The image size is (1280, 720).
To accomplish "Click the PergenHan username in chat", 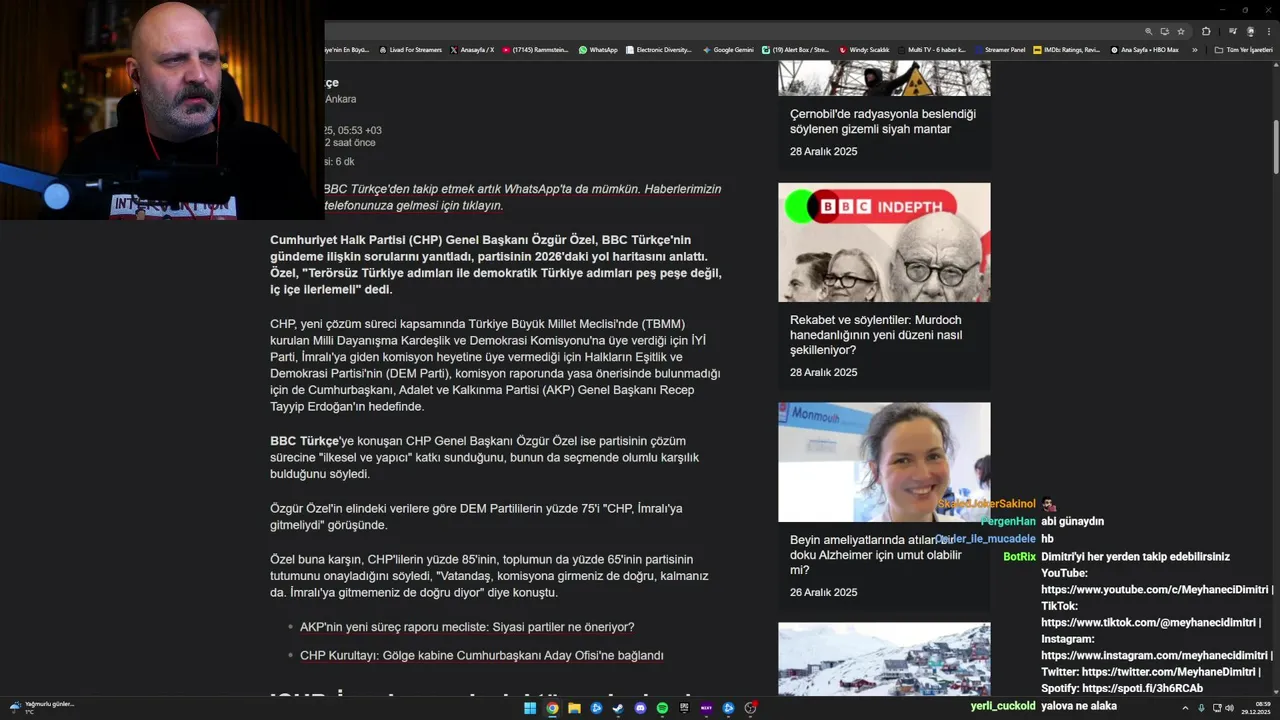I will (1008, 521).
